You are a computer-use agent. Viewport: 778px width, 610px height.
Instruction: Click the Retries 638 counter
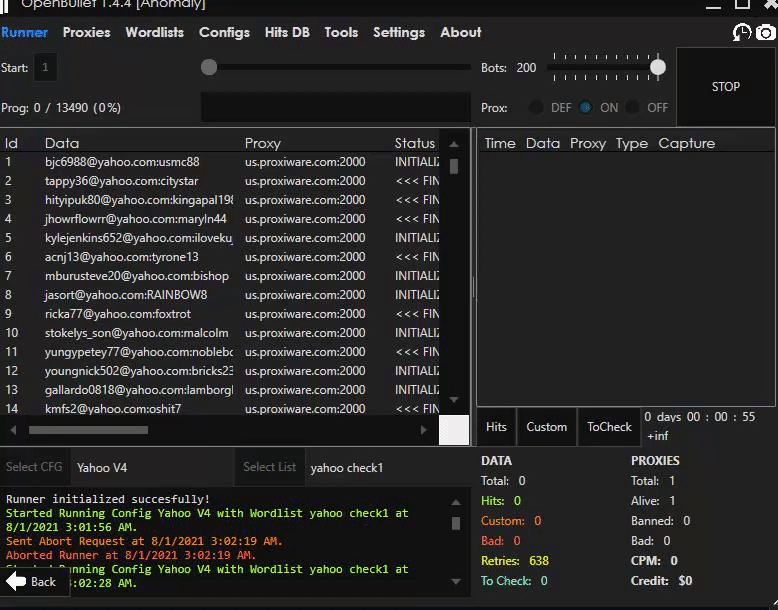[x=515, y=561]
